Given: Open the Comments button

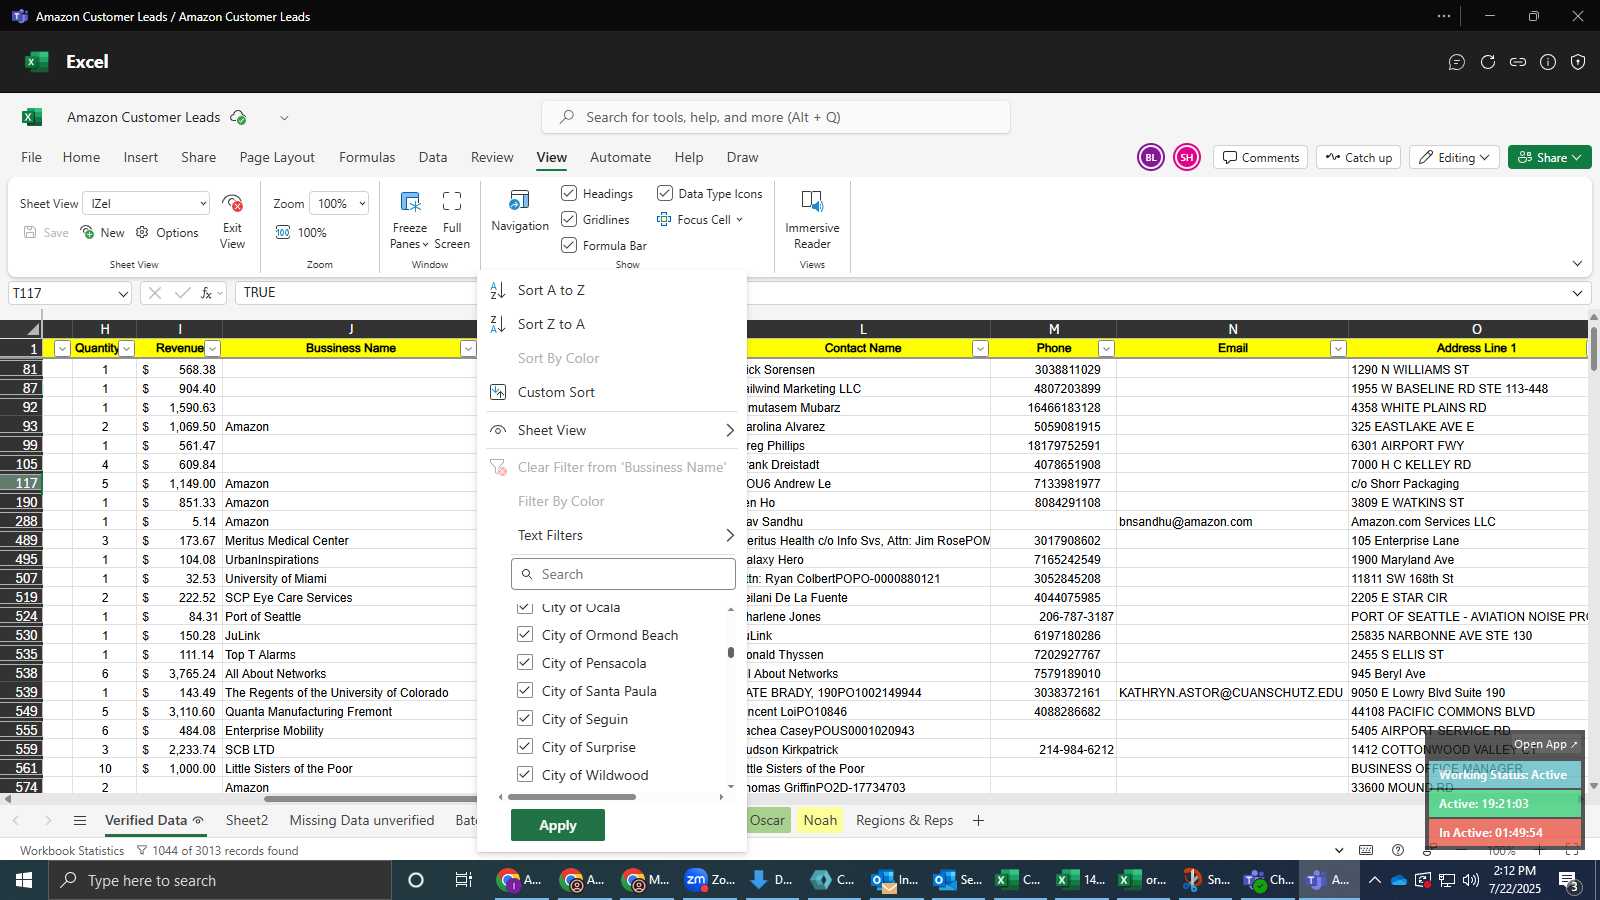Looking at the screenshot, I should pos(1261,157).
